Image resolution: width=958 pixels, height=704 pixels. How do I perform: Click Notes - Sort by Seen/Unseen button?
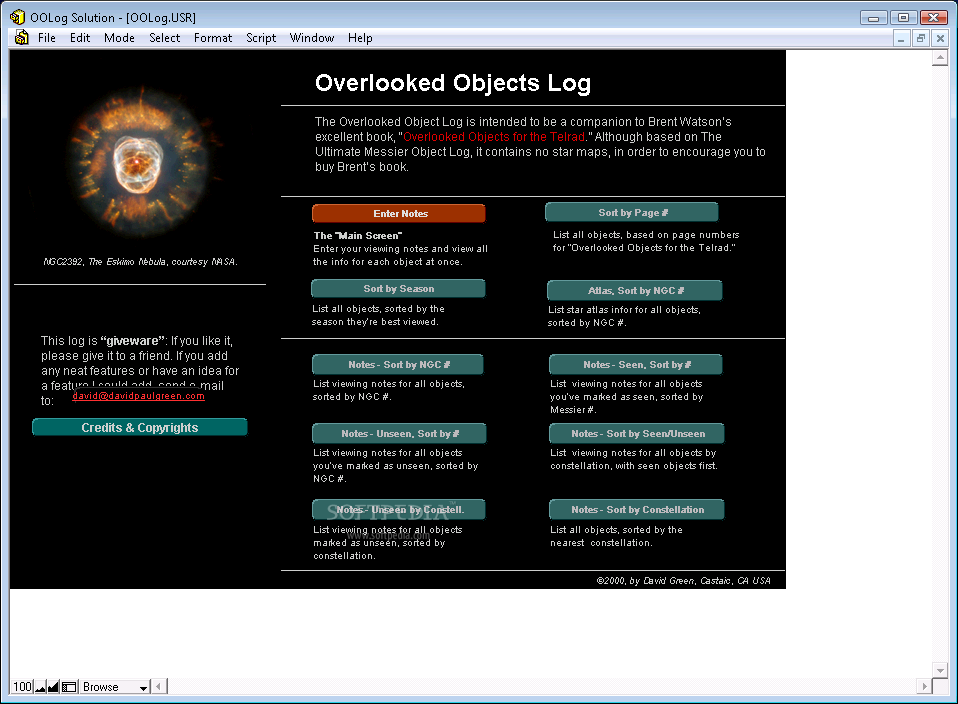point(637,433)
